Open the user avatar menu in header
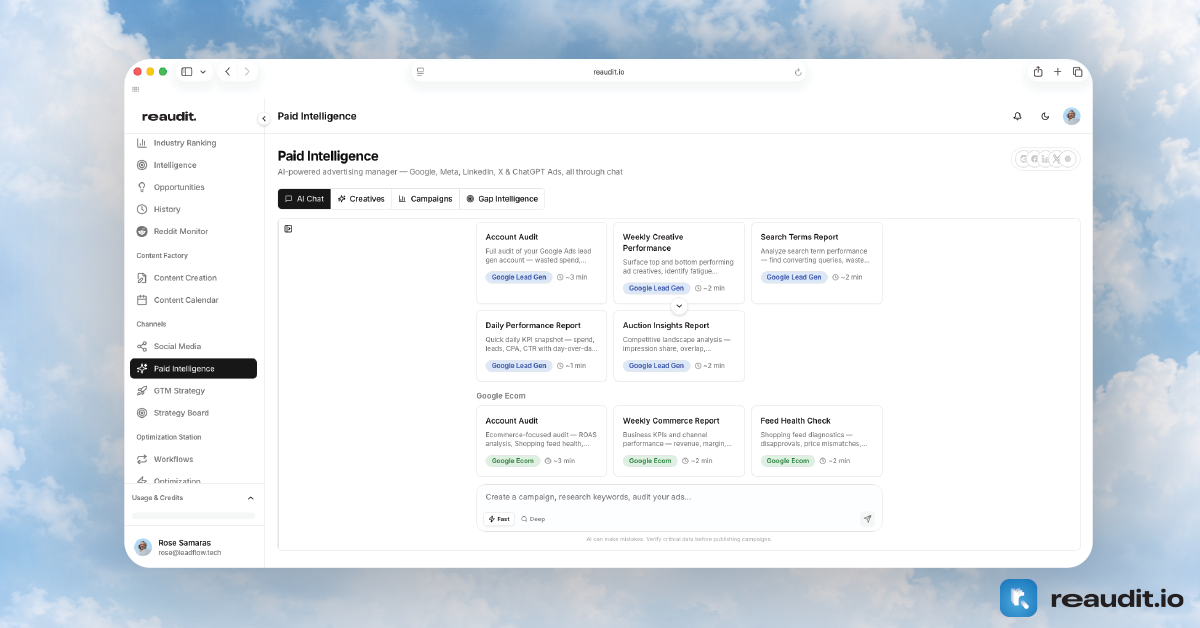 tap(1072, 116)
